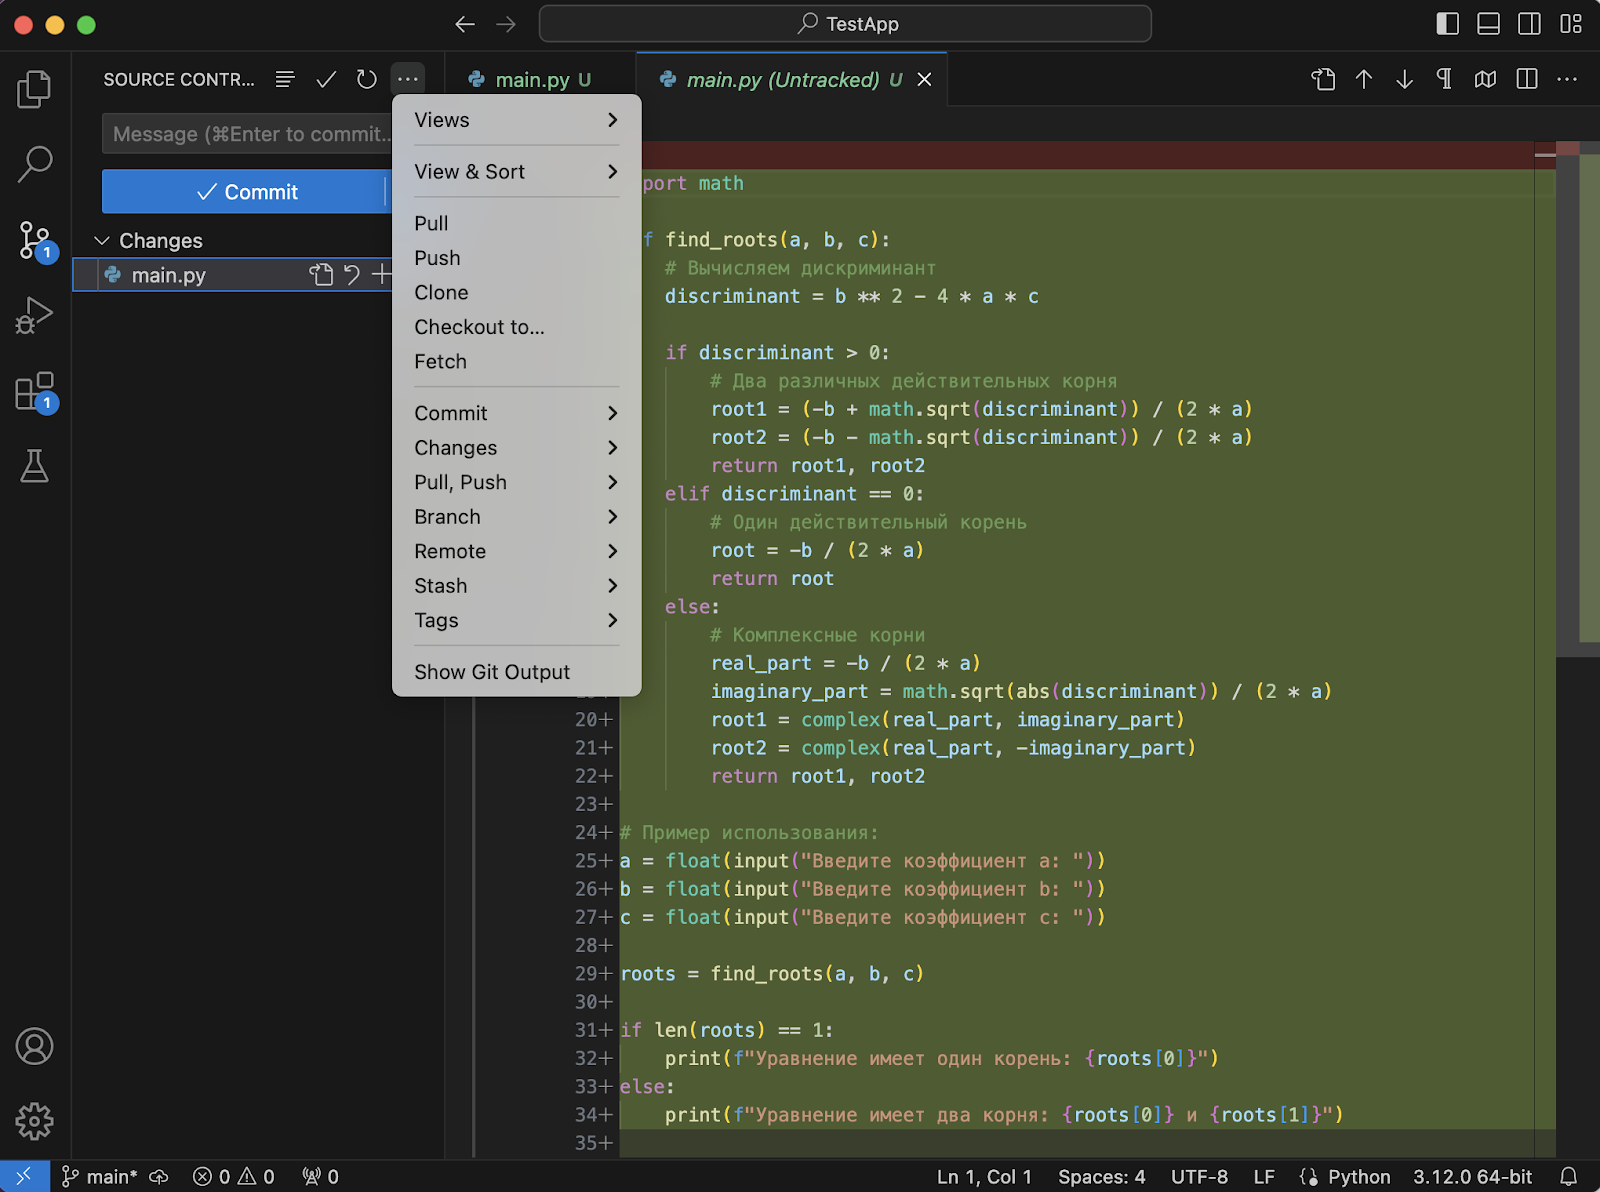This screenshot has height=1192, width=1600.
Task: Split the editor right
Action: tap(1527, 79)
